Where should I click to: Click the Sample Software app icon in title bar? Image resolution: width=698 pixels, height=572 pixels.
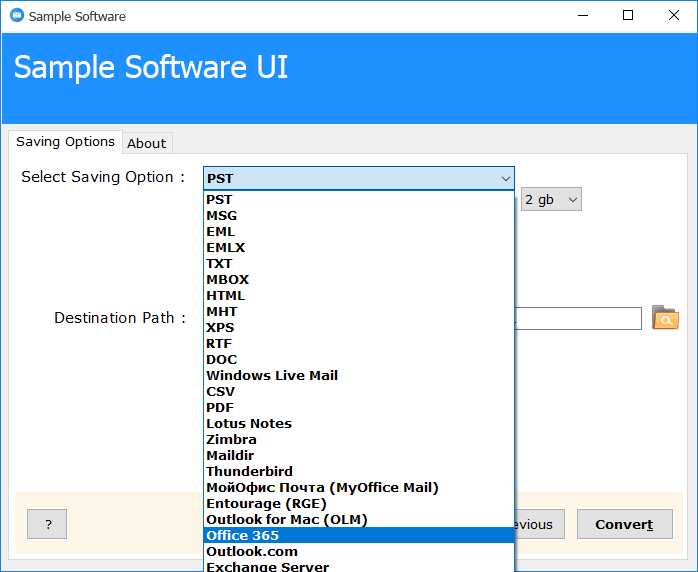pyautogui.click(x=17, y=16)
